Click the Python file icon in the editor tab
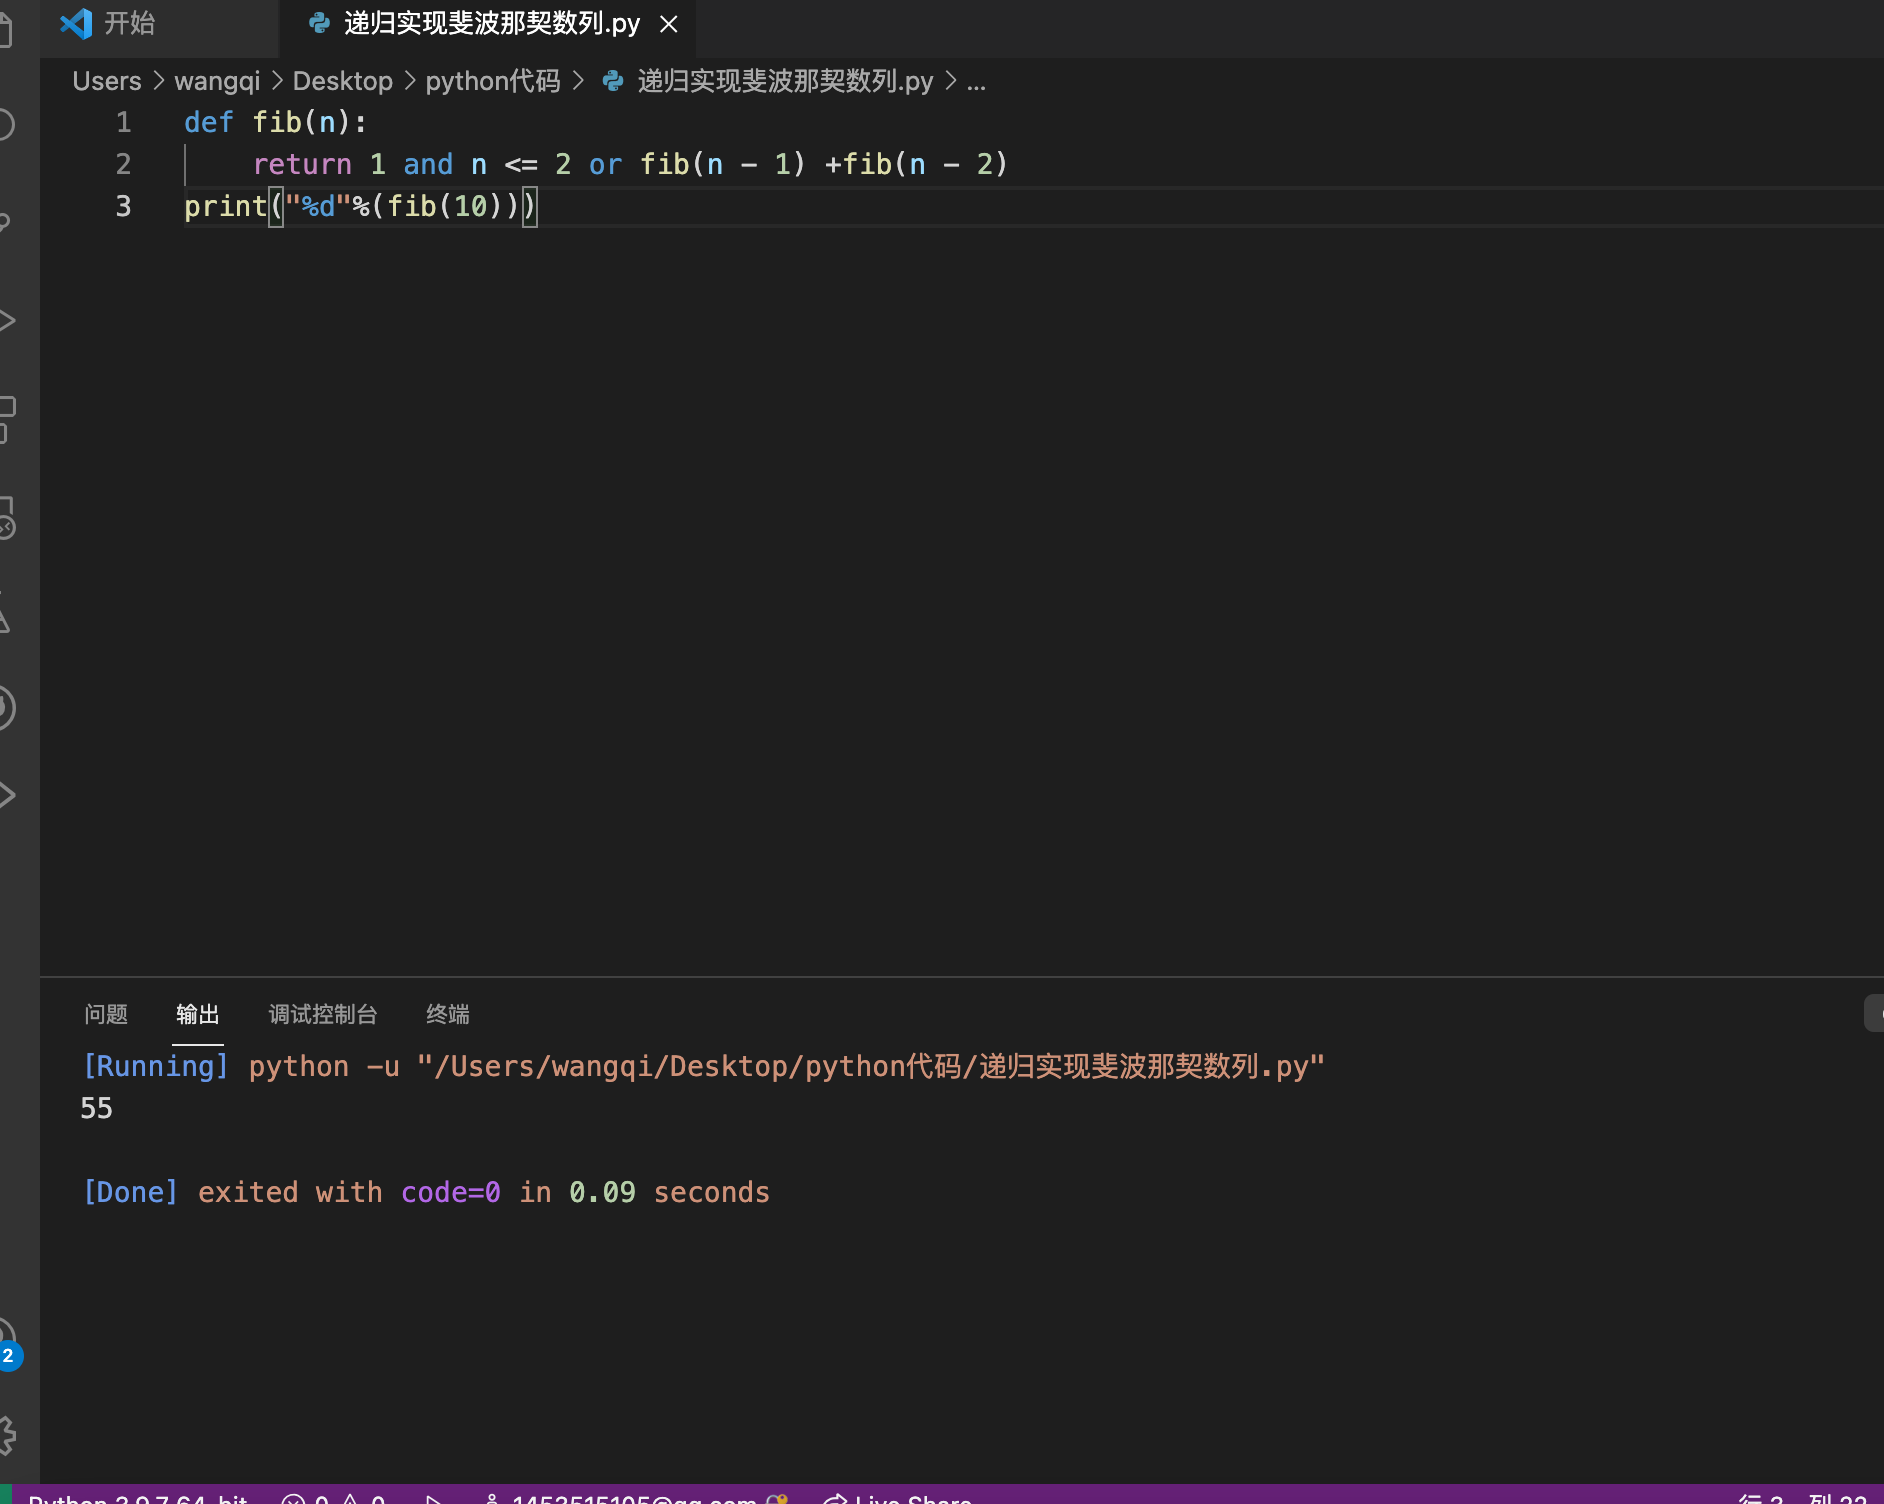 pos(319,24)
